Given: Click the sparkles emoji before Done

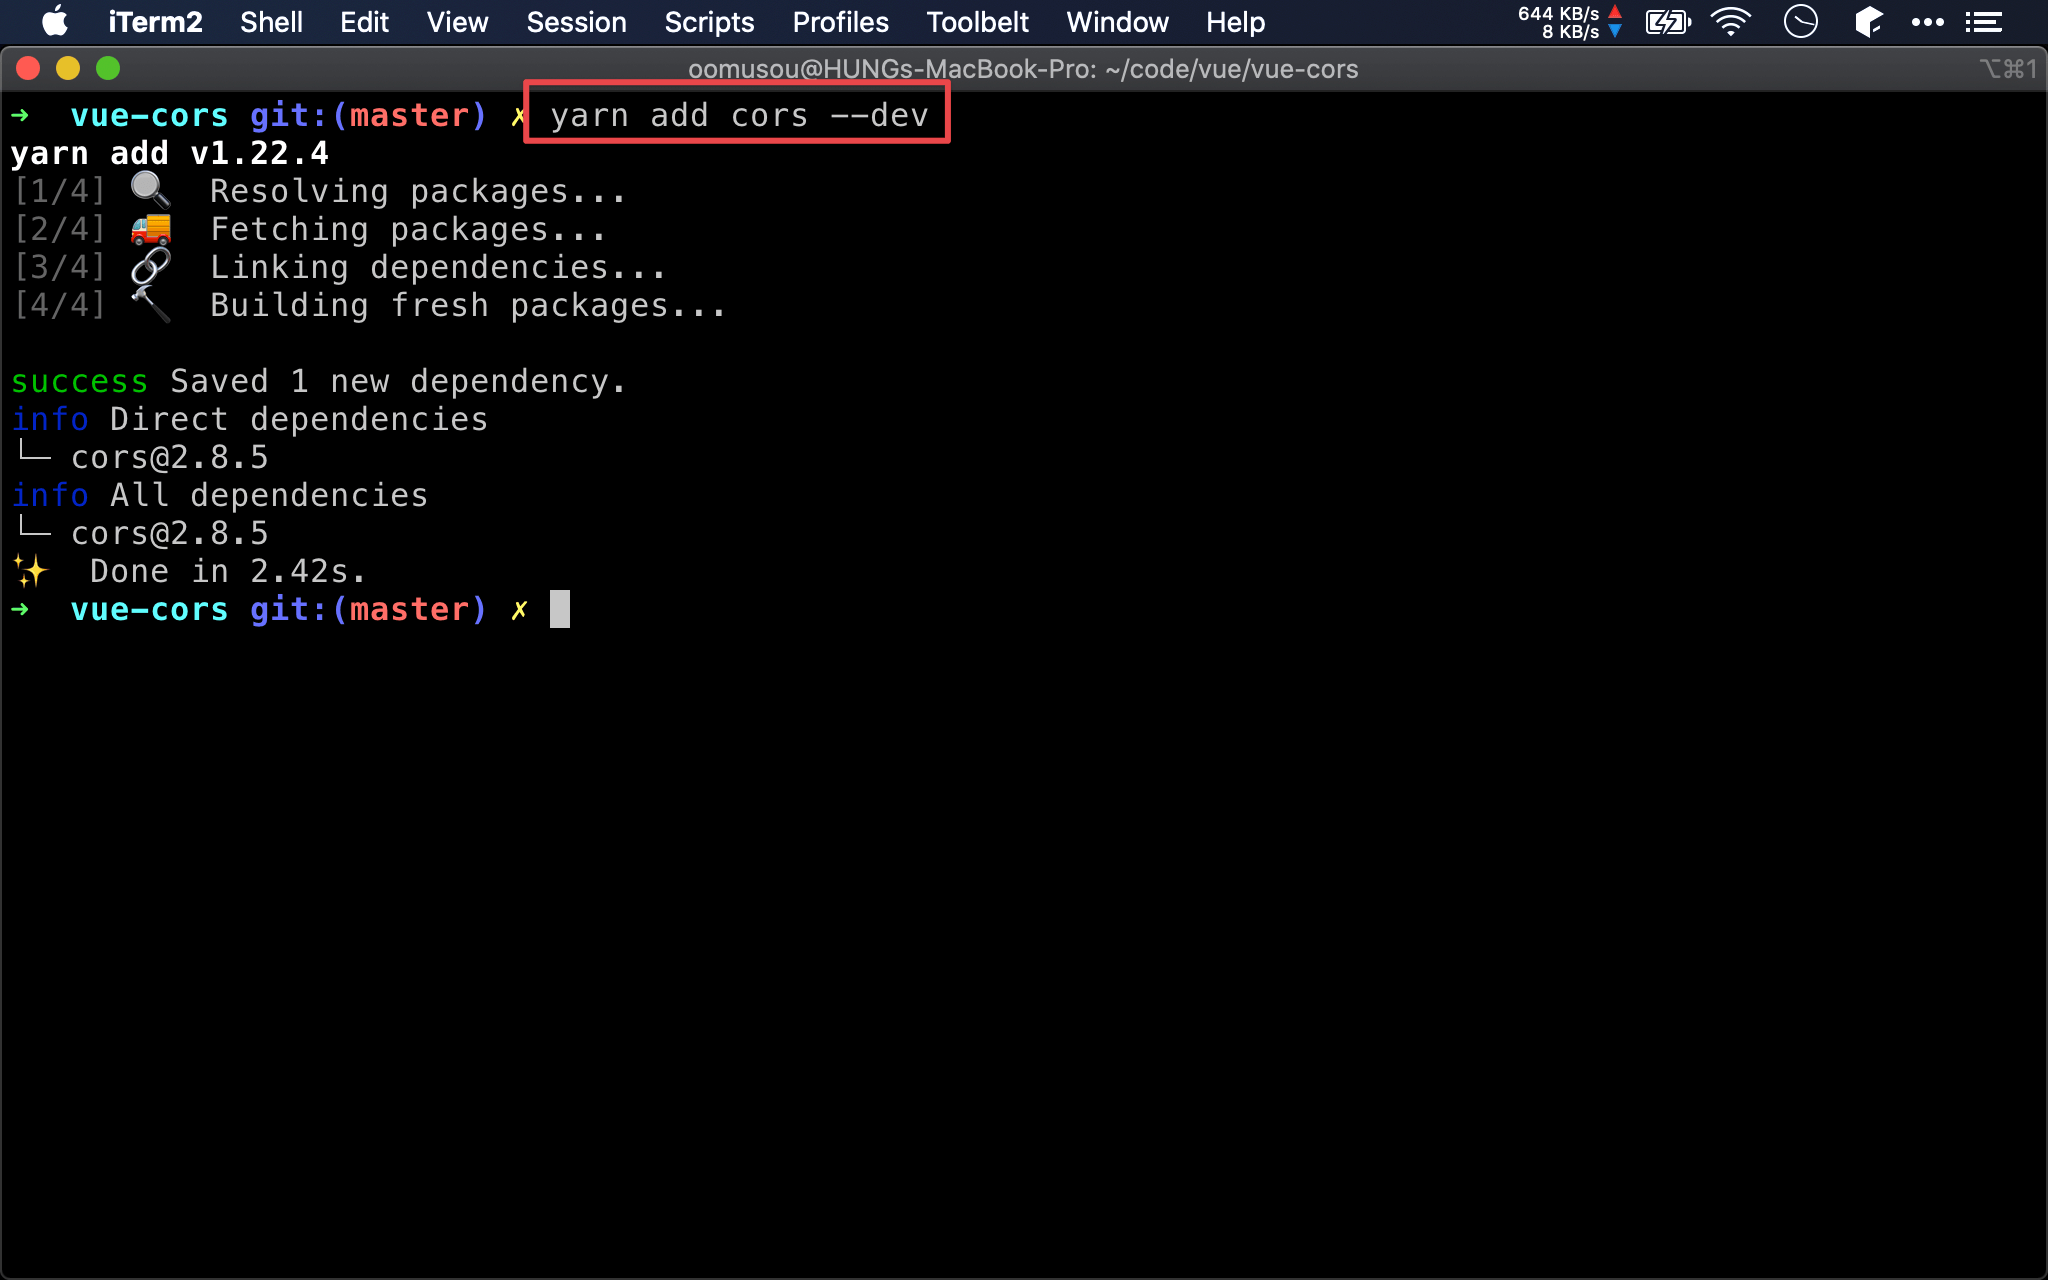Looking at the screenshot, I should pos(31,571).
